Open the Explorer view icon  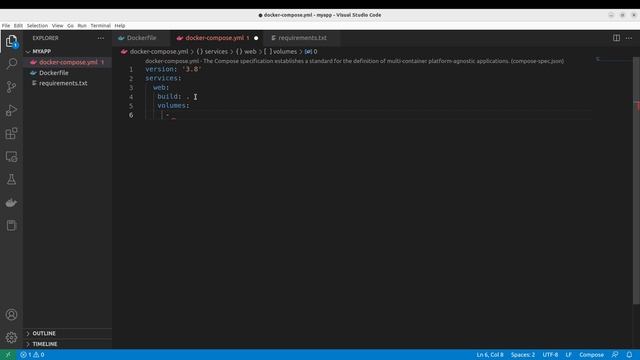pyautogui.click(x=11, y=41)
